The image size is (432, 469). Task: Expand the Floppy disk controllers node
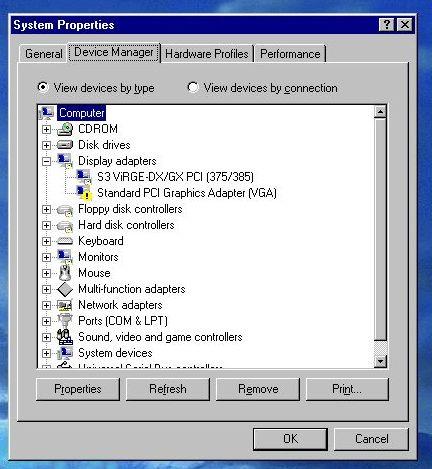pos(46,209)
